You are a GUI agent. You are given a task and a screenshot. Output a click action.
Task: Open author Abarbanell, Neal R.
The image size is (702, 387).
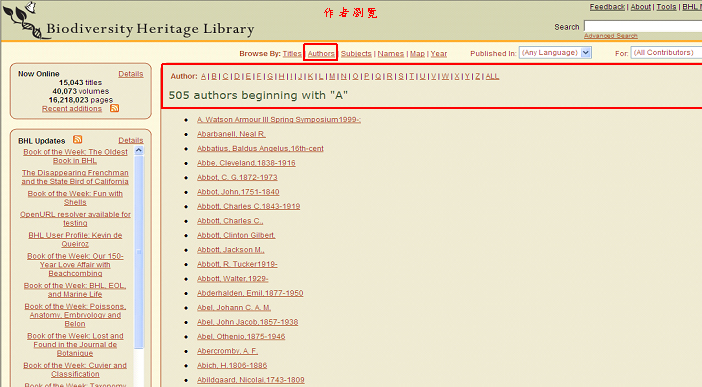231,134
